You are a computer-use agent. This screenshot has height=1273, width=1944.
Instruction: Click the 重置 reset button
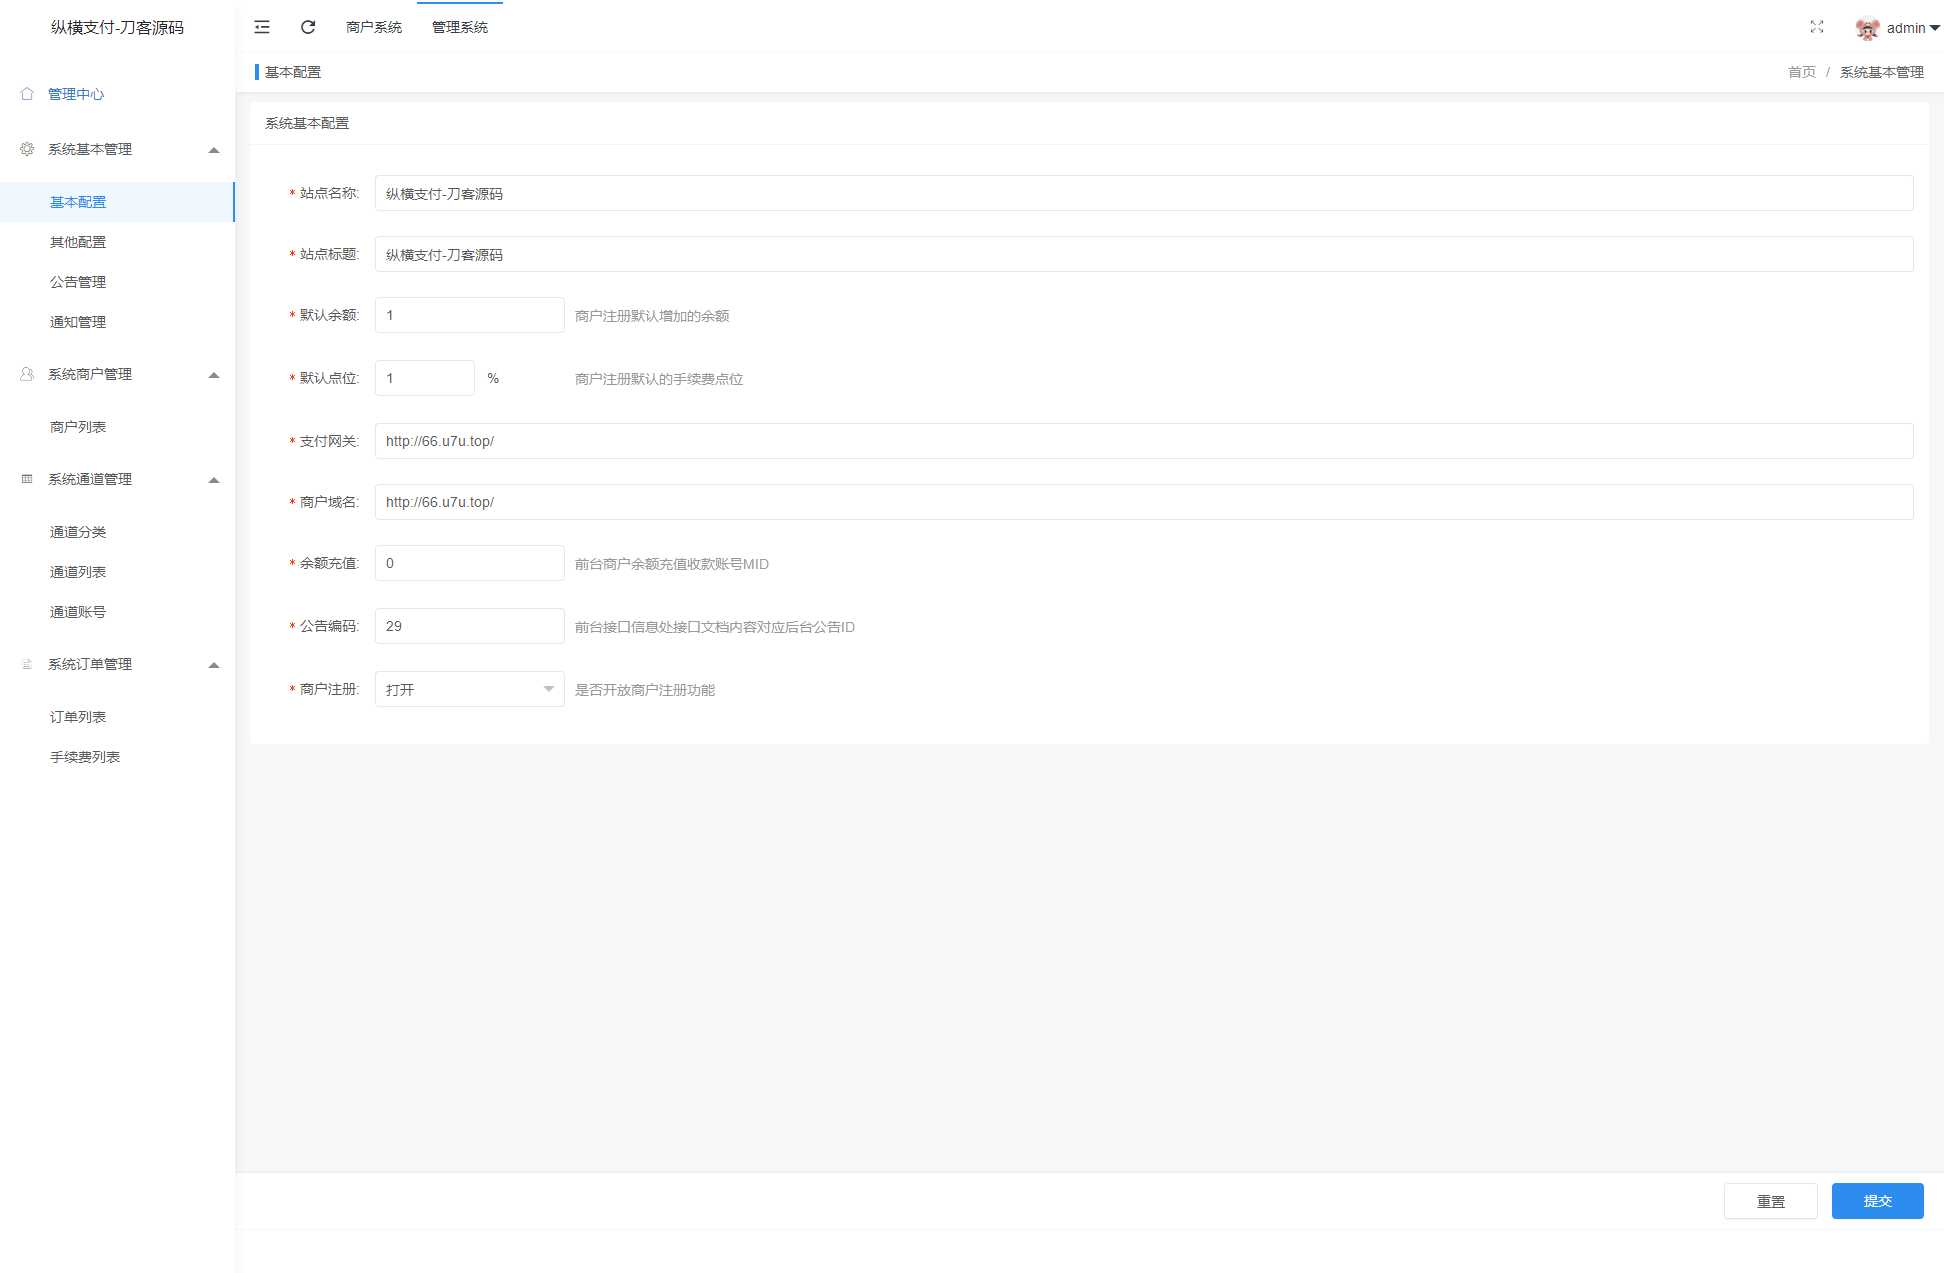[x=1770, y=1201]
